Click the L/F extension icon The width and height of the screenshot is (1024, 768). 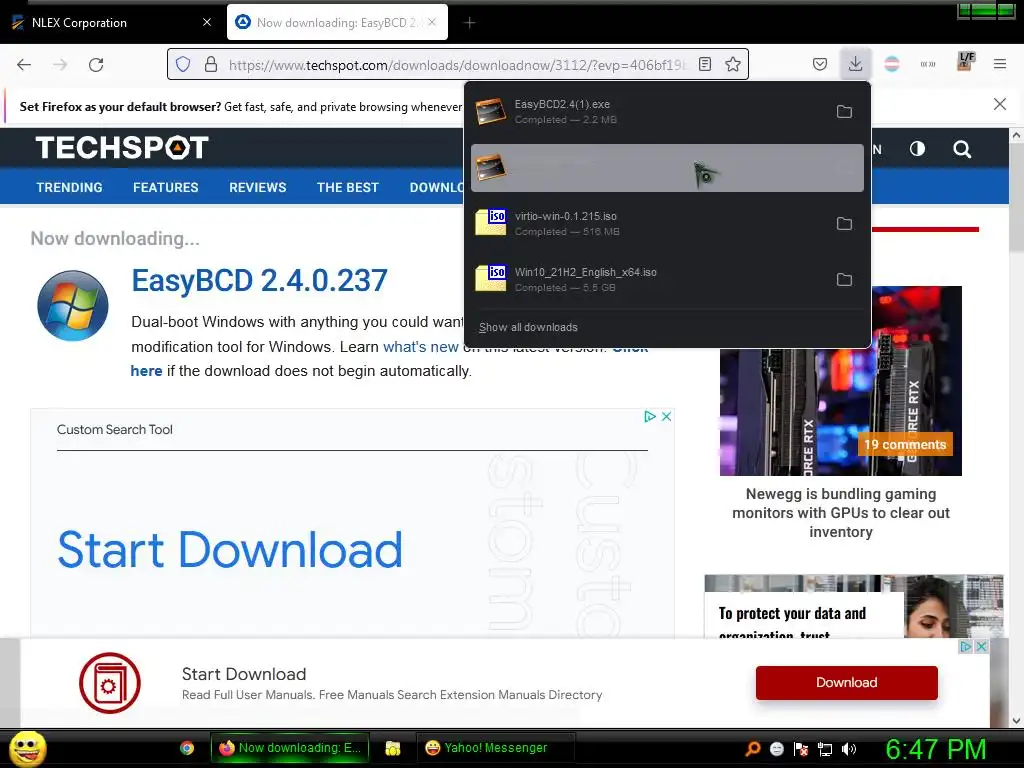(x=965, y=61)
